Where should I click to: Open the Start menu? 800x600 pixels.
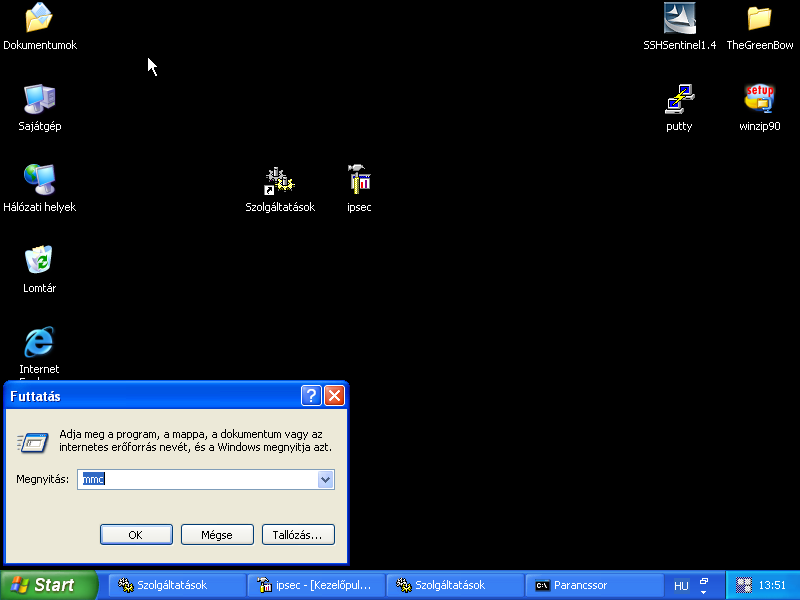48,585
